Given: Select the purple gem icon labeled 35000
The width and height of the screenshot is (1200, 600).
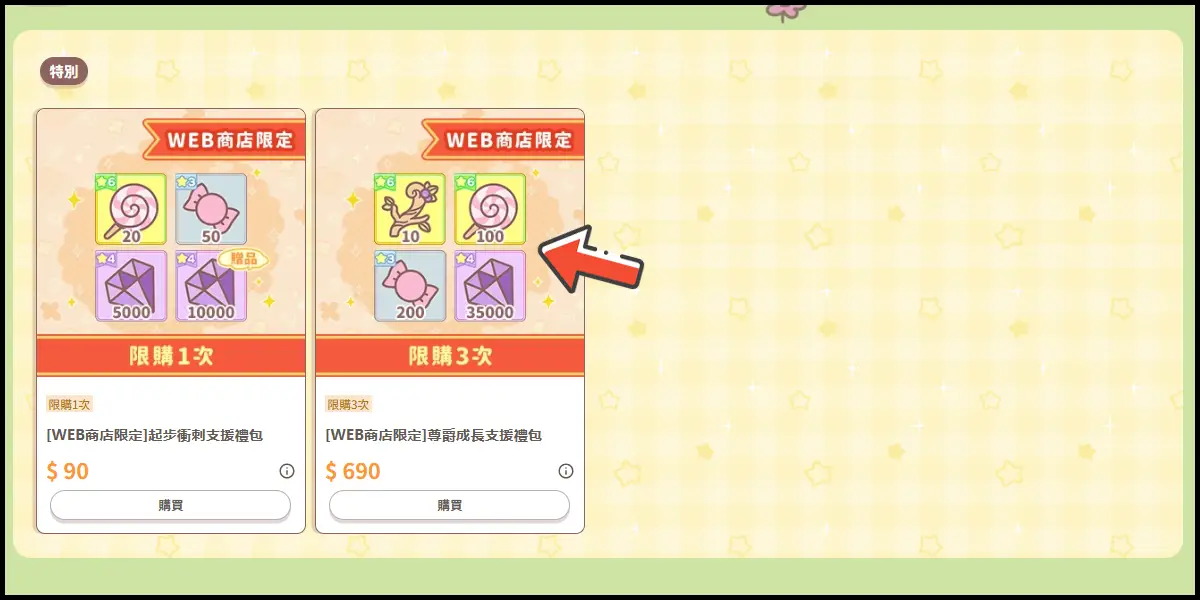Looking at the screenshot, I should pos(490,286).
